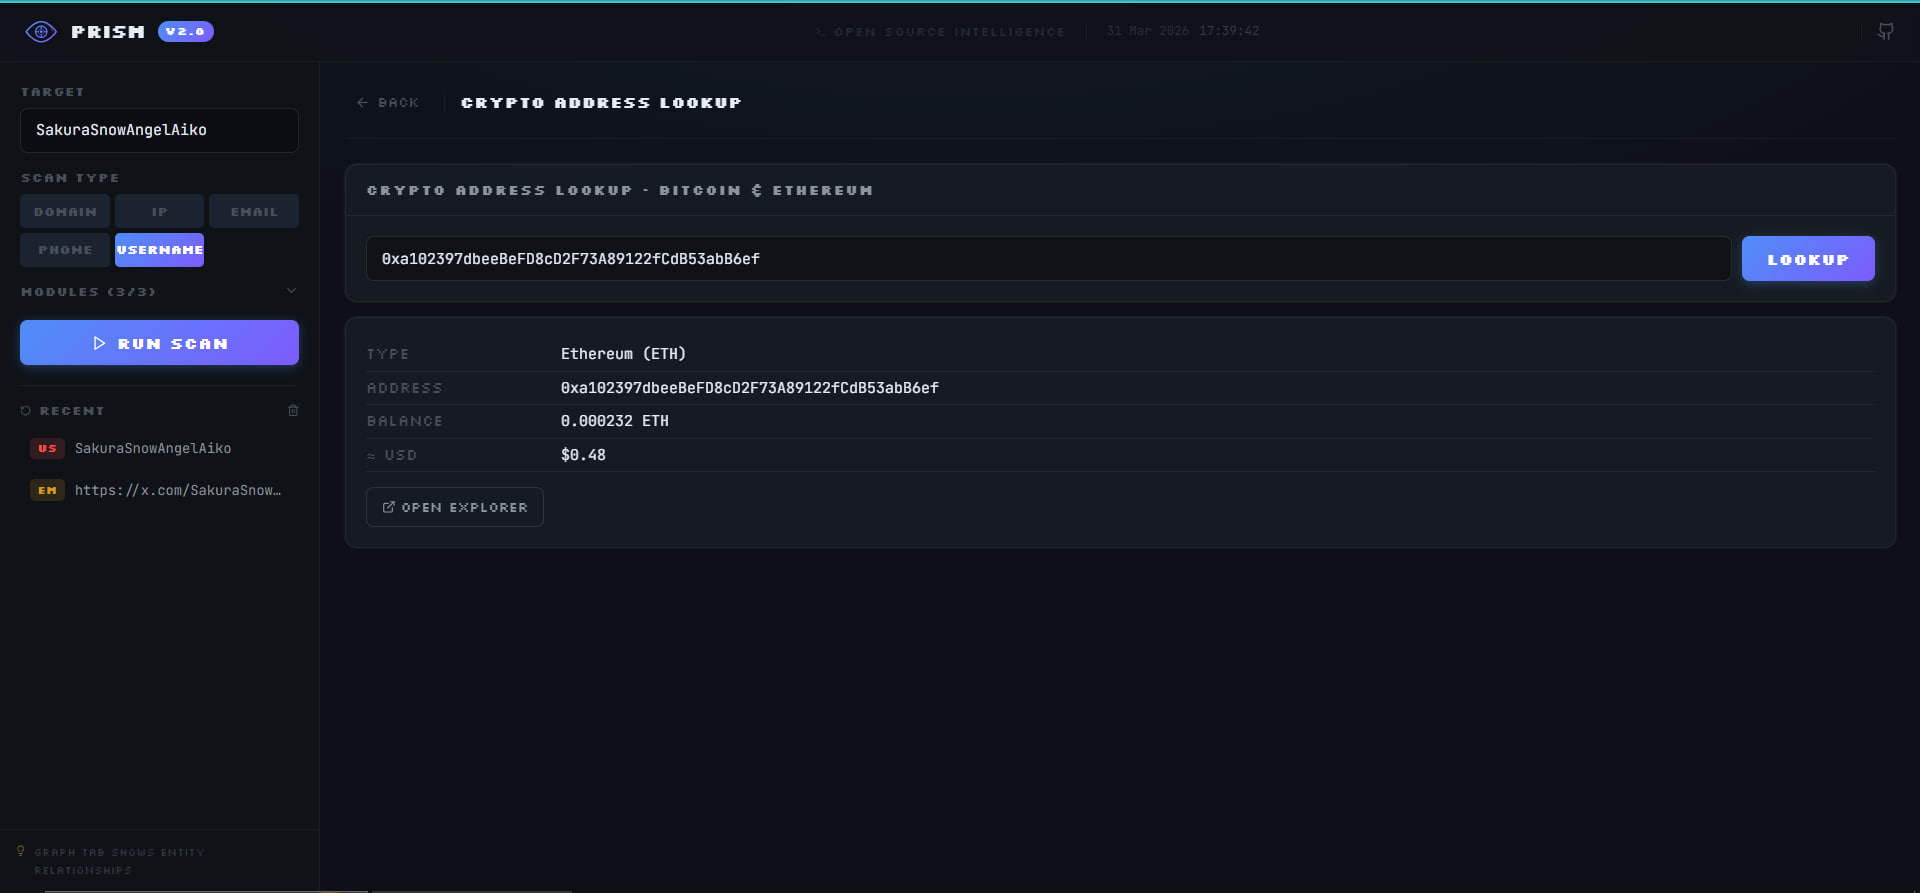Click the EM badge beside x.com entry

coord(47,490)
